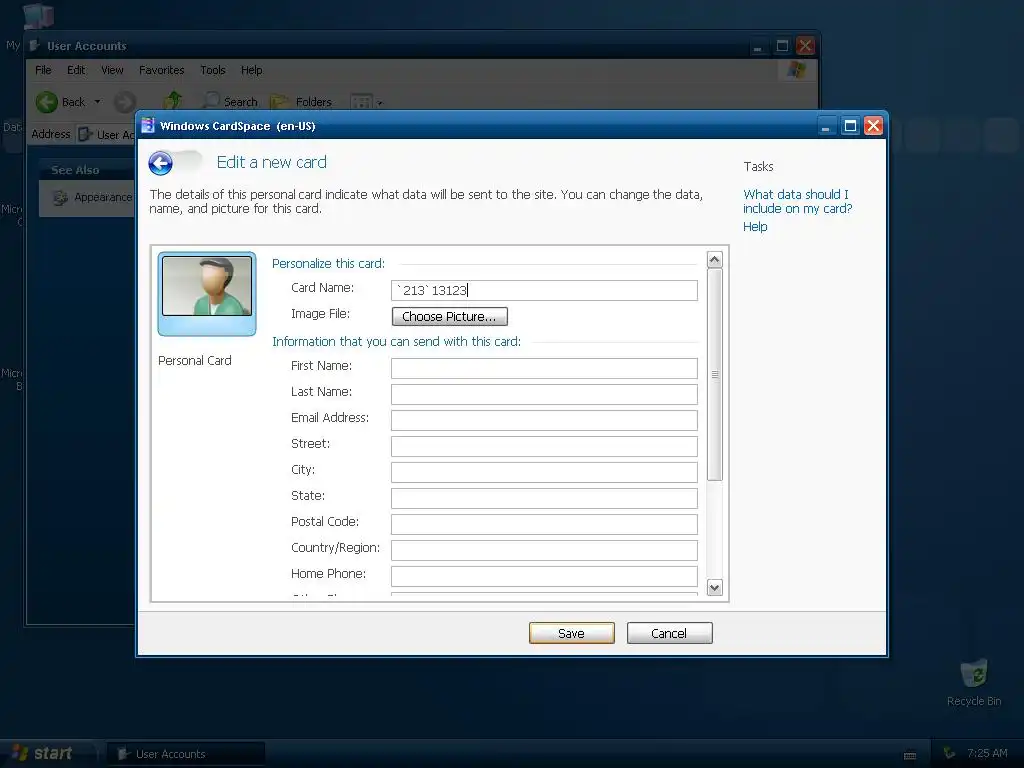Open File menu in User Accounts window

coord(43,70)
